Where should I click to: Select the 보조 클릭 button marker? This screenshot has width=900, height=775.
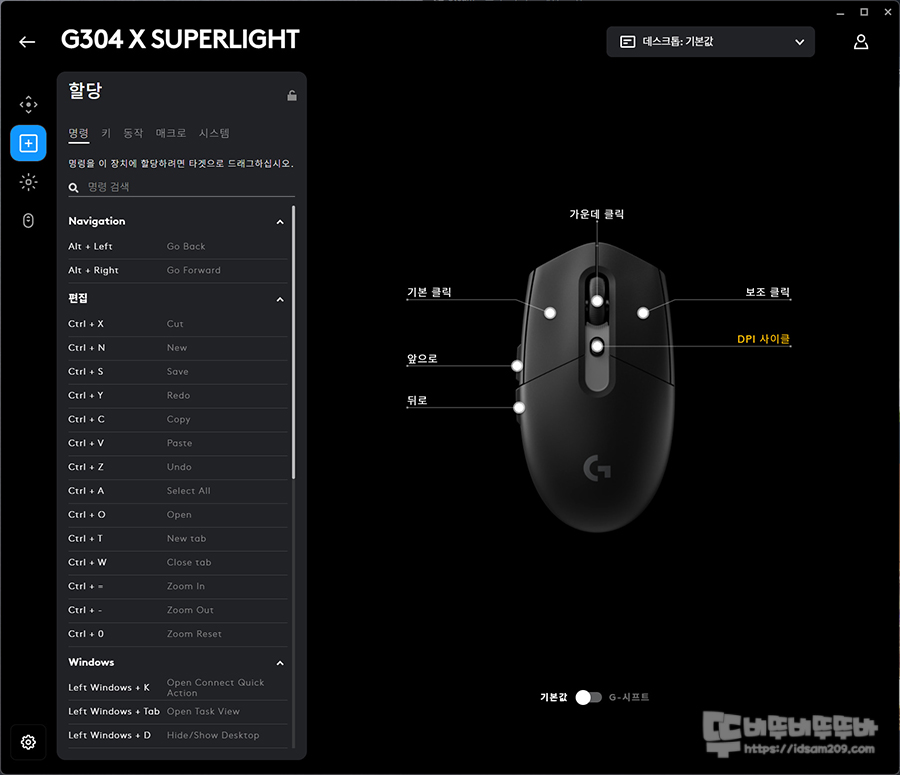pos(643,313)
